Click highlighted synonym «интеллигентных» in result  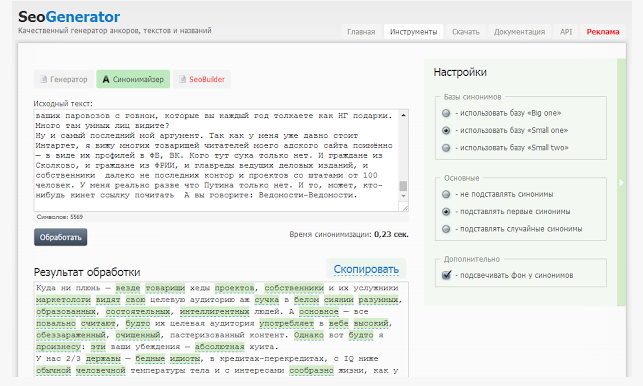214,312
